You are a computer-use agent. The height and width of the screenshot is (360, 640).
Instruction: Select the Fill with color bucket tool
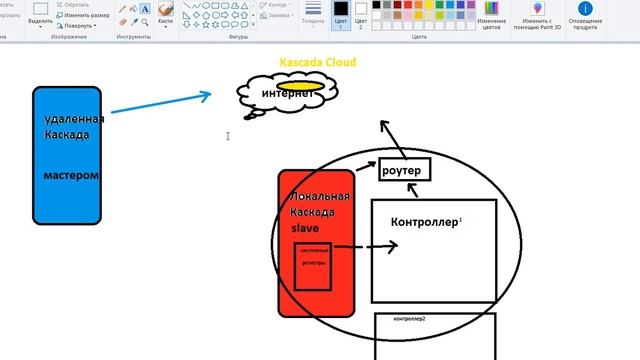point(134,9)
